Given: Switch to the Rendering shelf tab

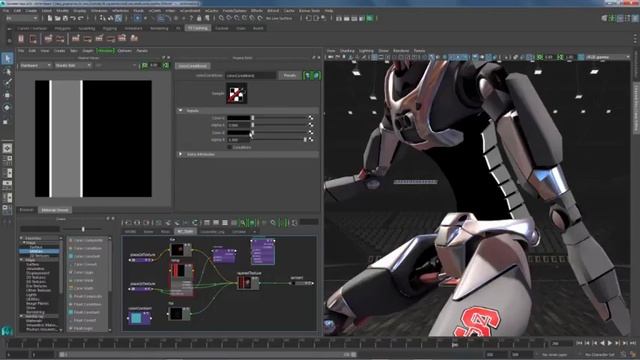Looking at the screenshot, I should click(159, 29).
